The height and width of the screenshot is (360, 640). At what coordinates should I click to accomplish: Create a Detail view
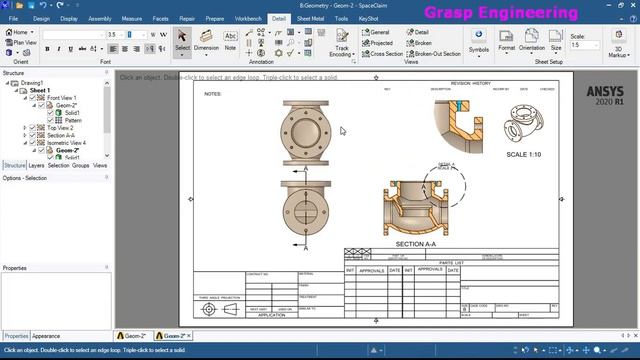pyautogui.click(x=418, y=32)
